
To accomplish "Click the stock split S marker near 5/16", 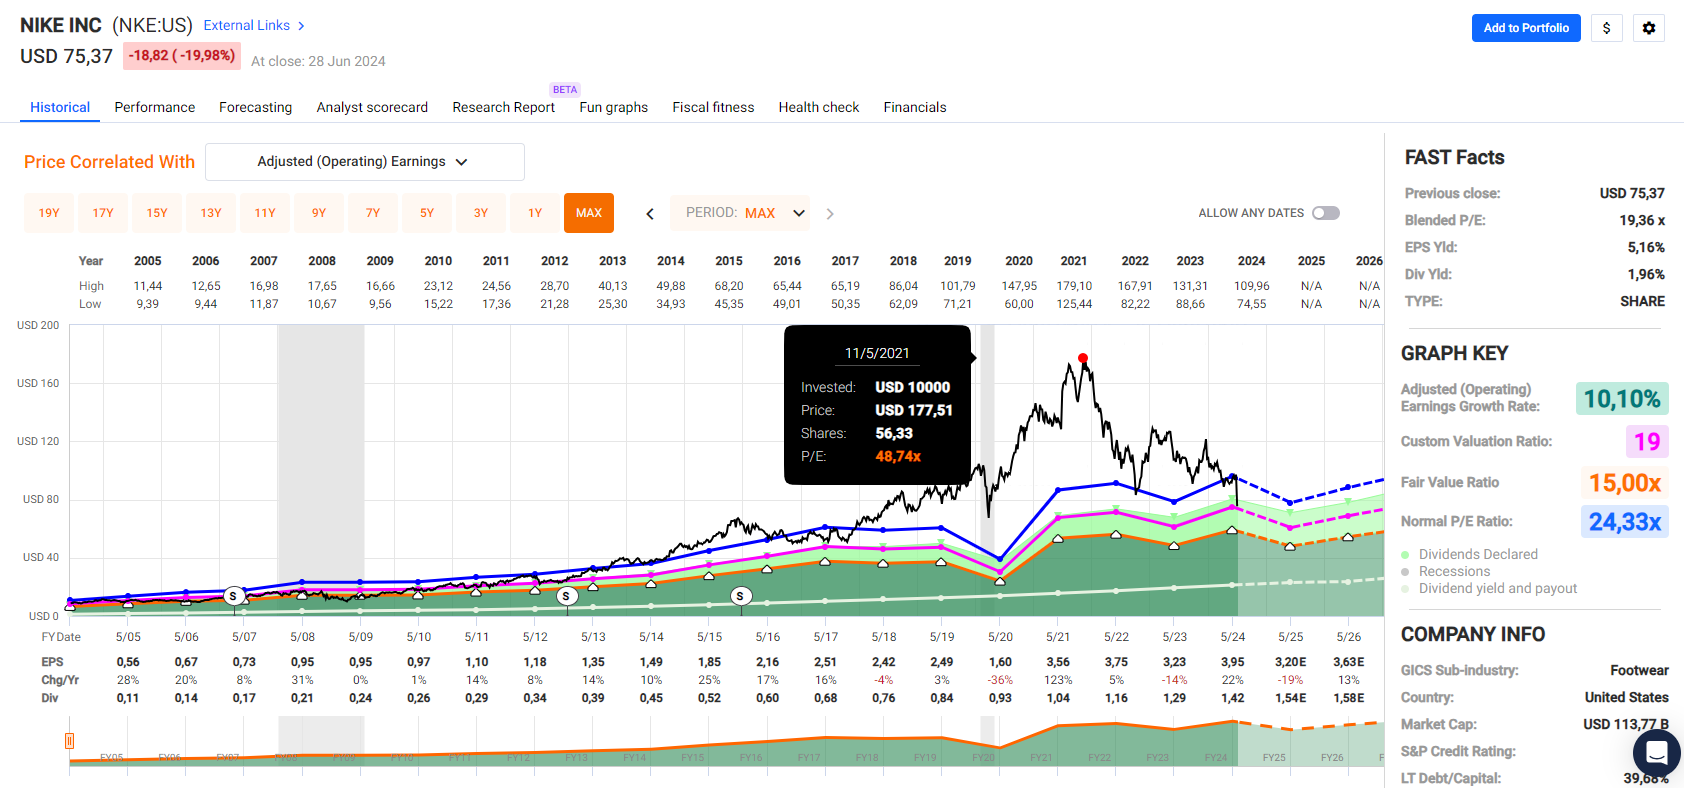I will coord(740,596).
